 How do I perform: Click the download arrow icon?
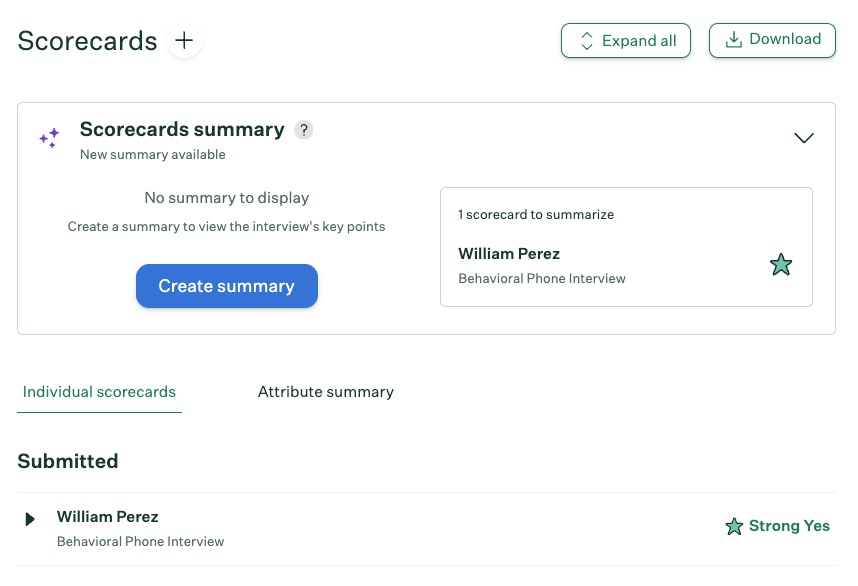click(734, 40)
